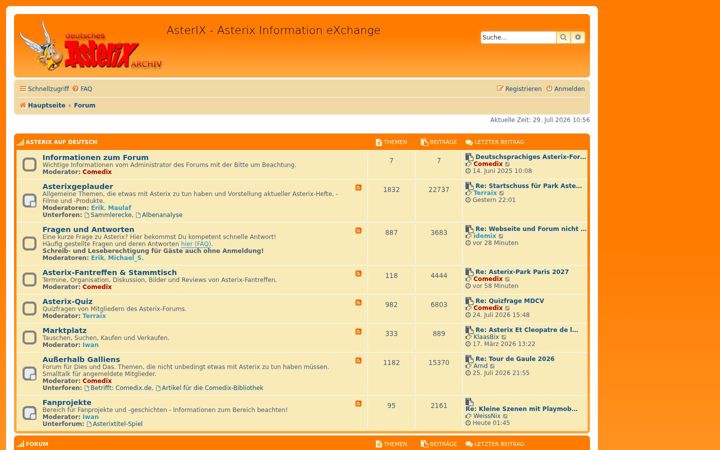
Task: Open advanced search gear icon
Action: (x=578, y=37)
